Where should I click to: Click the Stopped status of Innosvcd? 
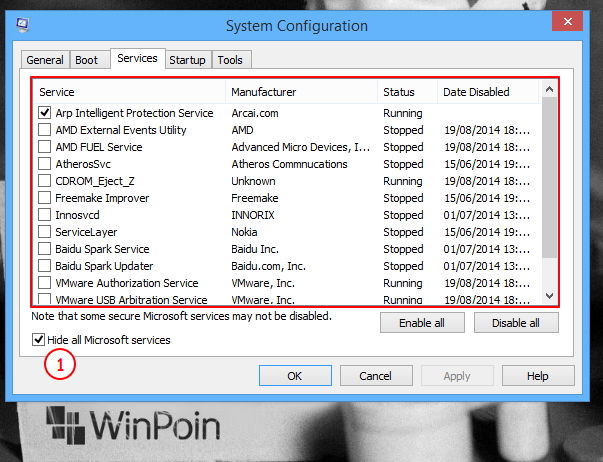(x=403, y=215)
